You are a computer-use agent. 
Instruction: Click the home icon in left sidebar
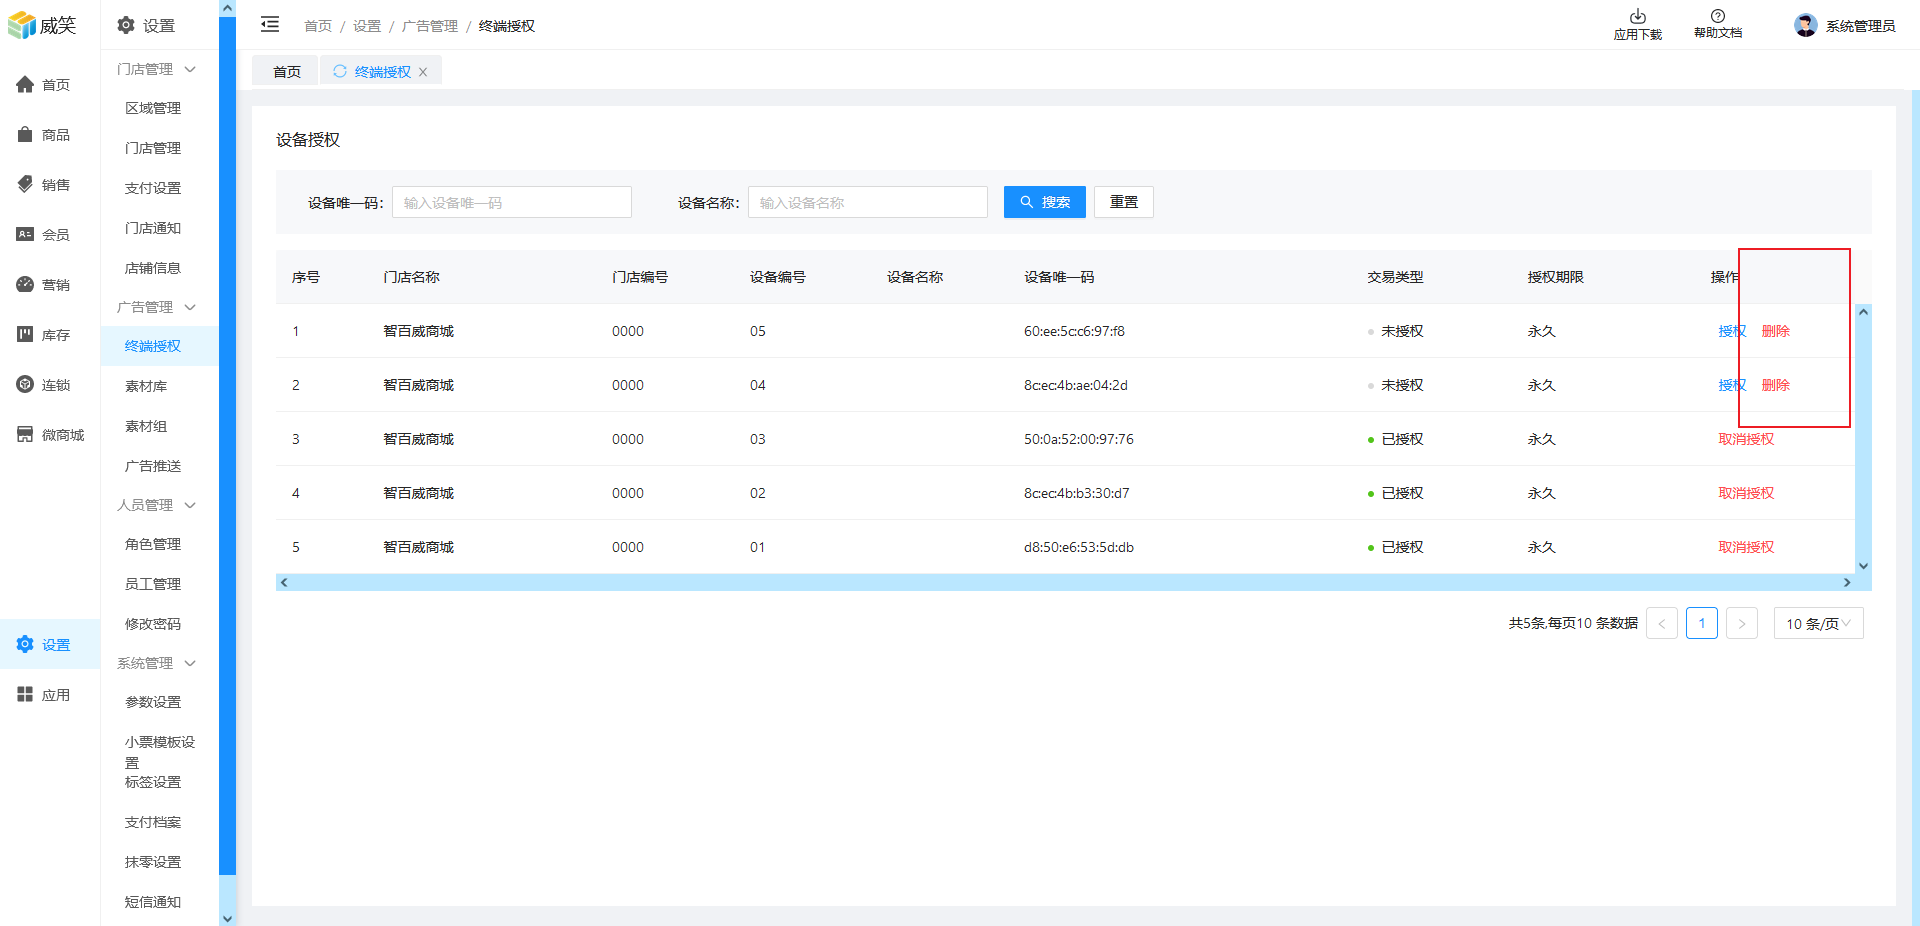pyautogui.click(x=25, y=85)
